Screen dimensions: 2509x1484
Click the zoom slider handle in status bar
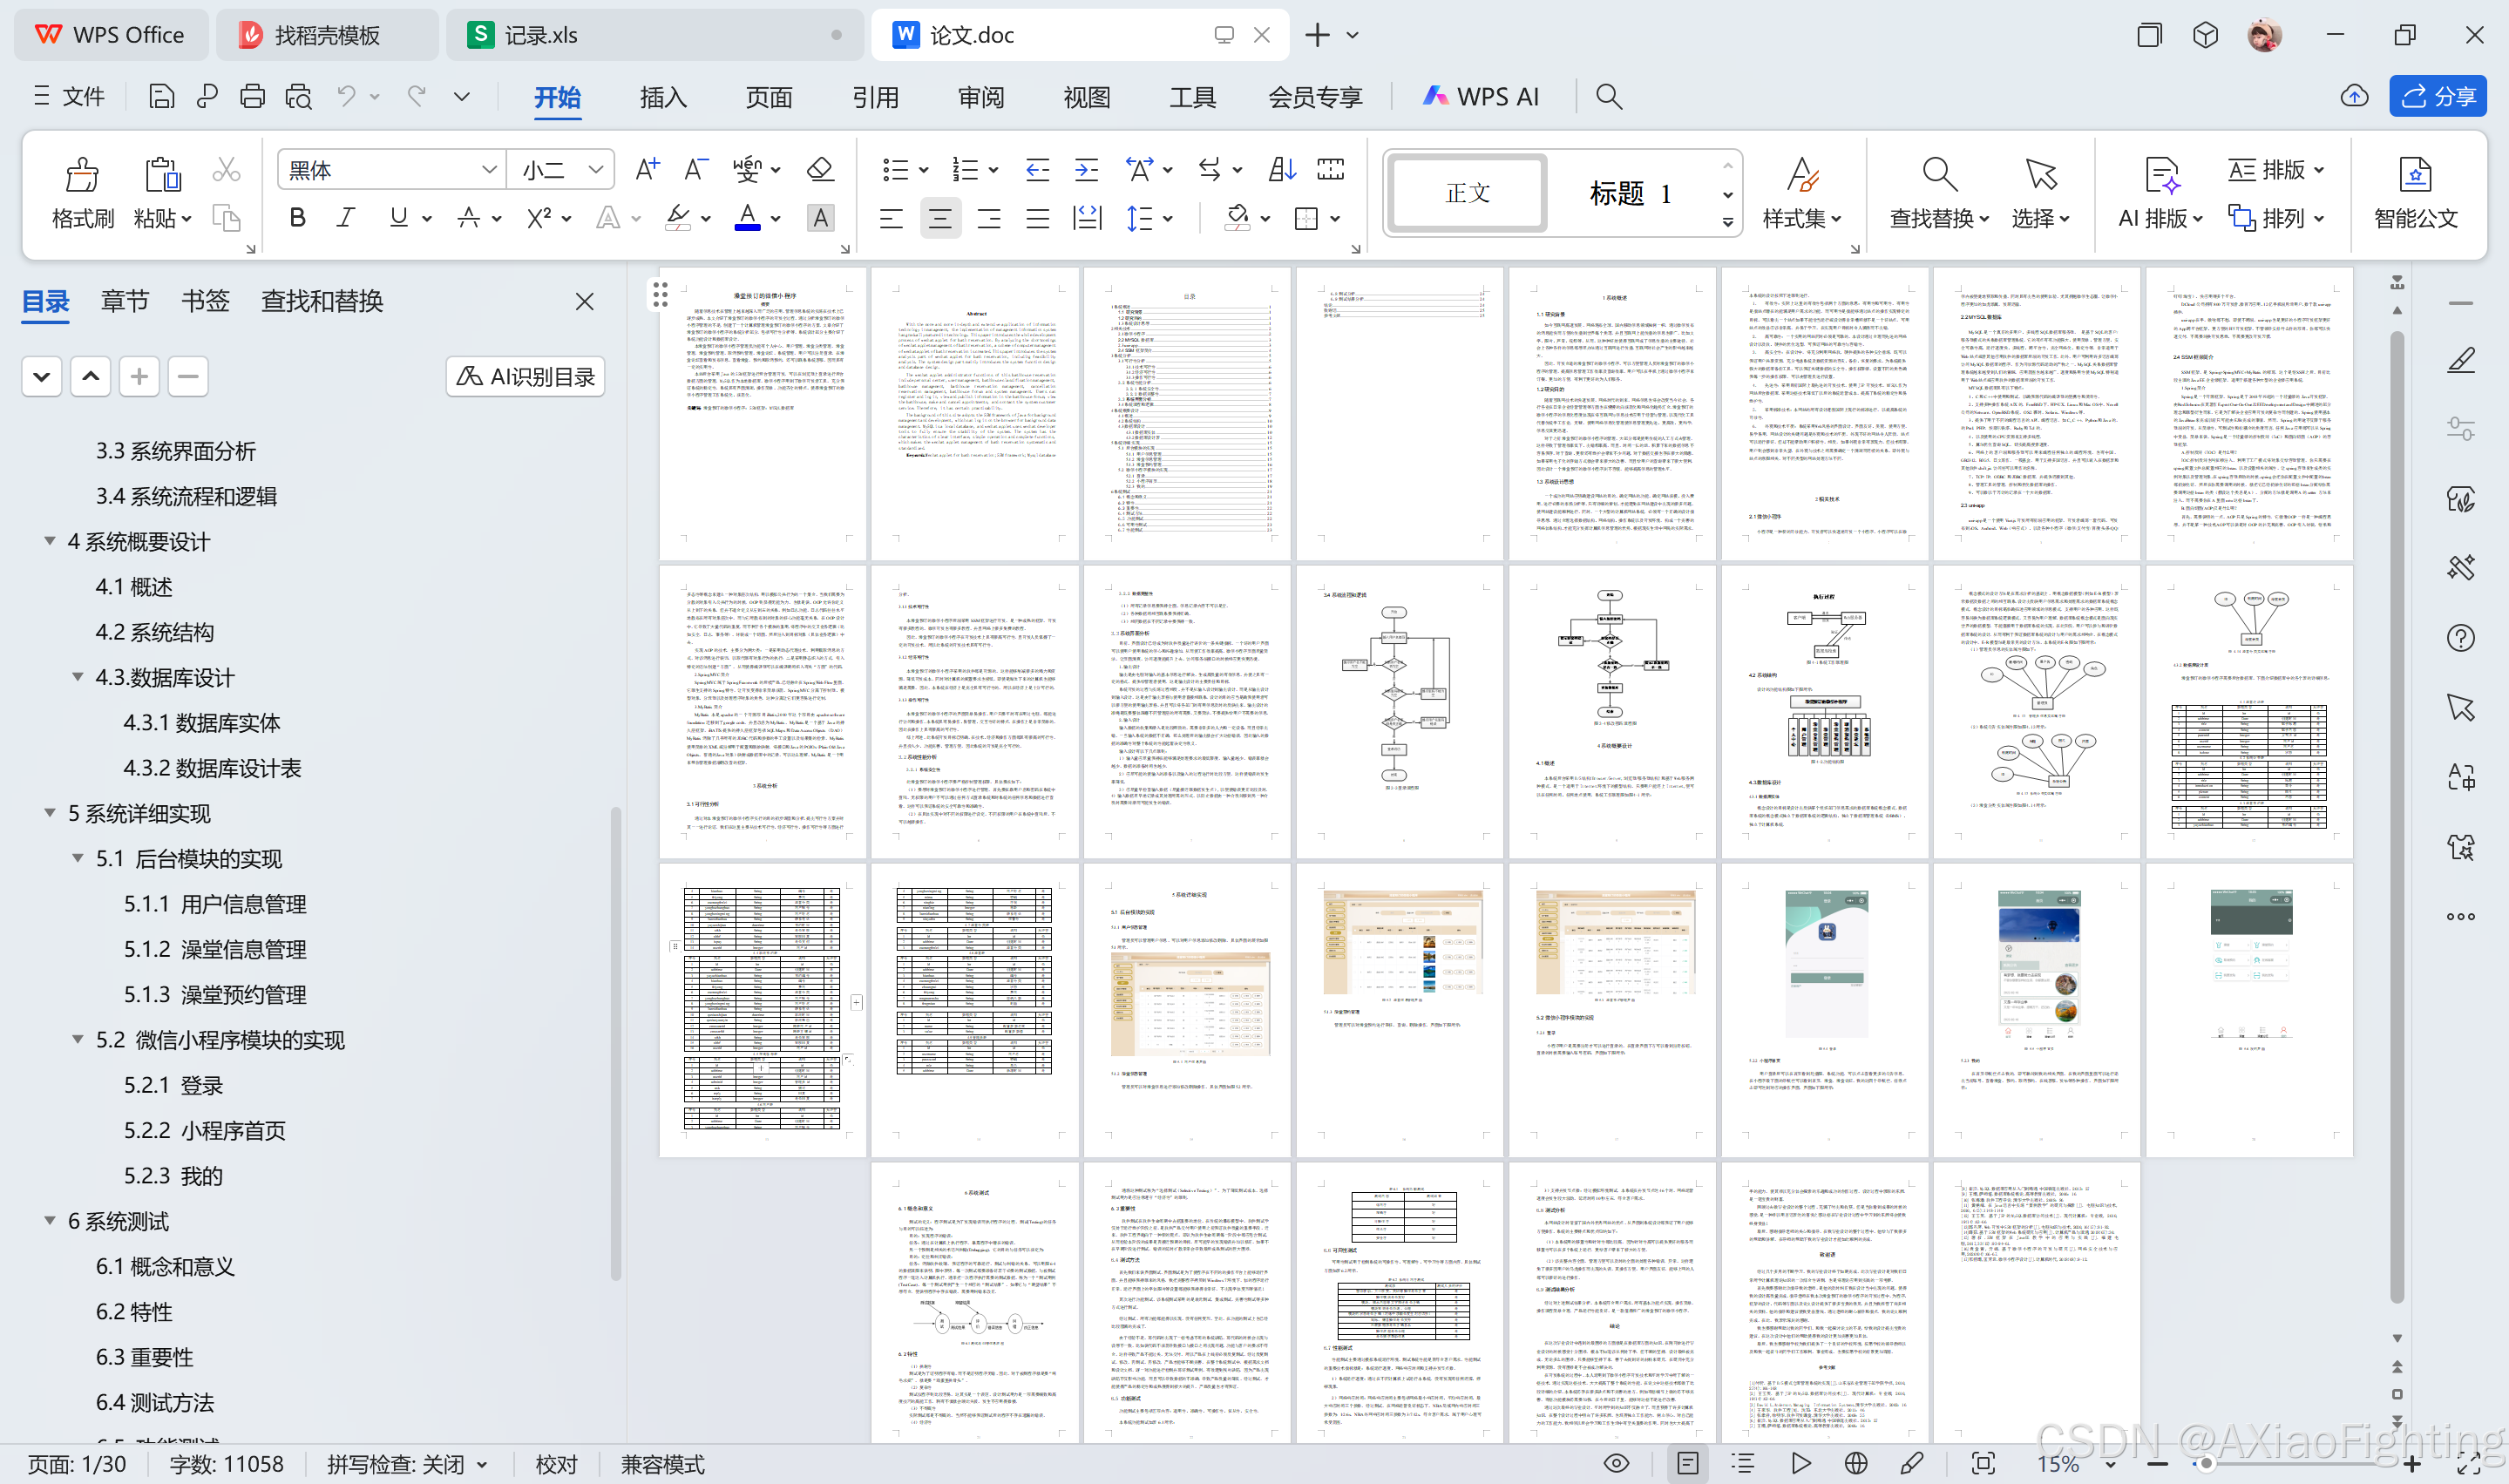click(2205, 1464)
